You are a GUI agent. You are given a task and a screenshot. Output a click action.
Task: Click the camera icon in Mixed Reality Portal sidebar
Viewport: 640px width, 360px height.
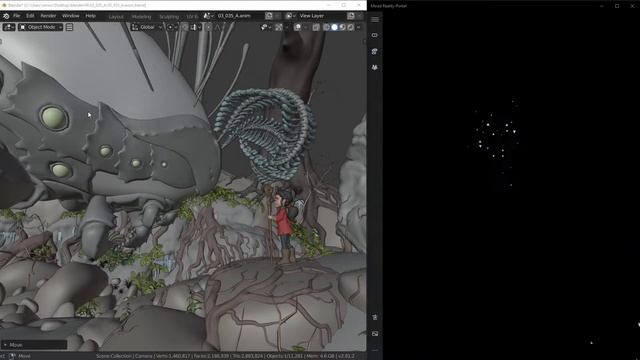[375, 317]
